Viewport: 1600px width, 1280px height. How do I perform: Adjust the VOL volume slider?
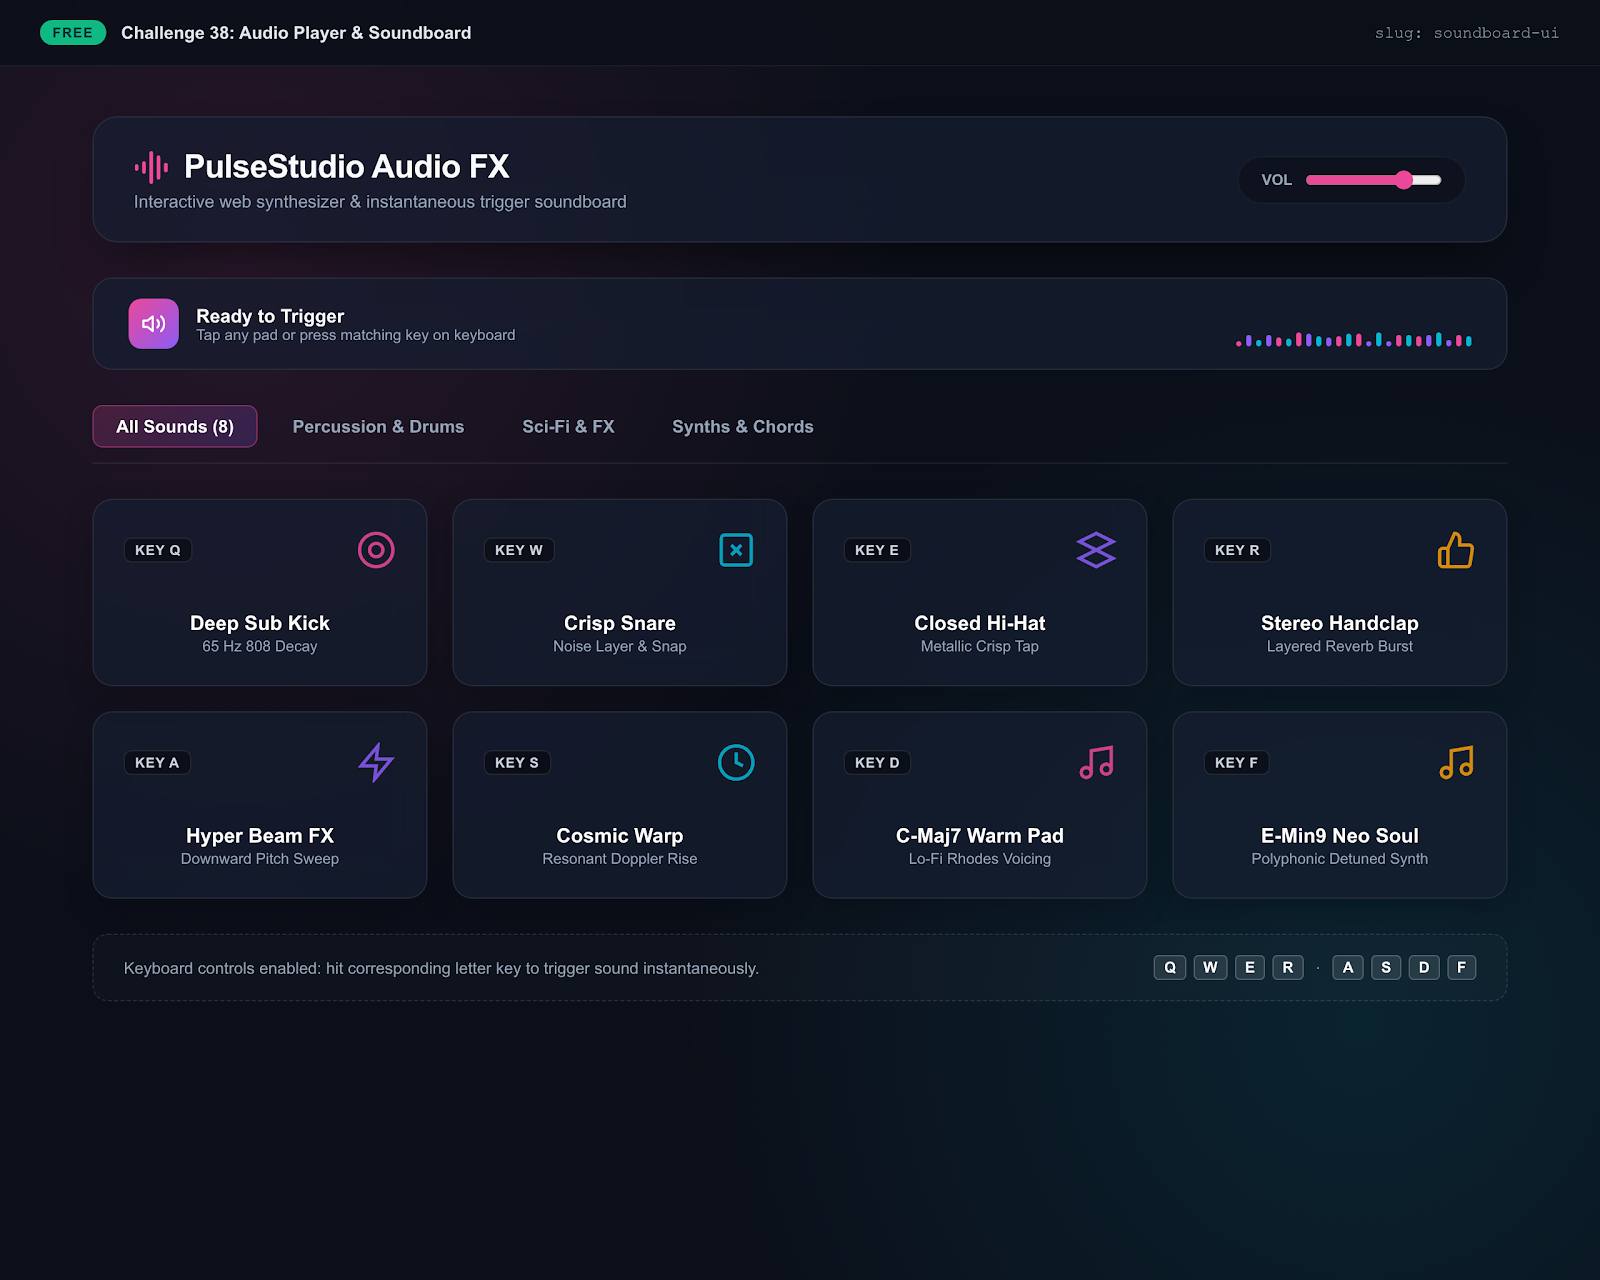[x=1374, y=180]
